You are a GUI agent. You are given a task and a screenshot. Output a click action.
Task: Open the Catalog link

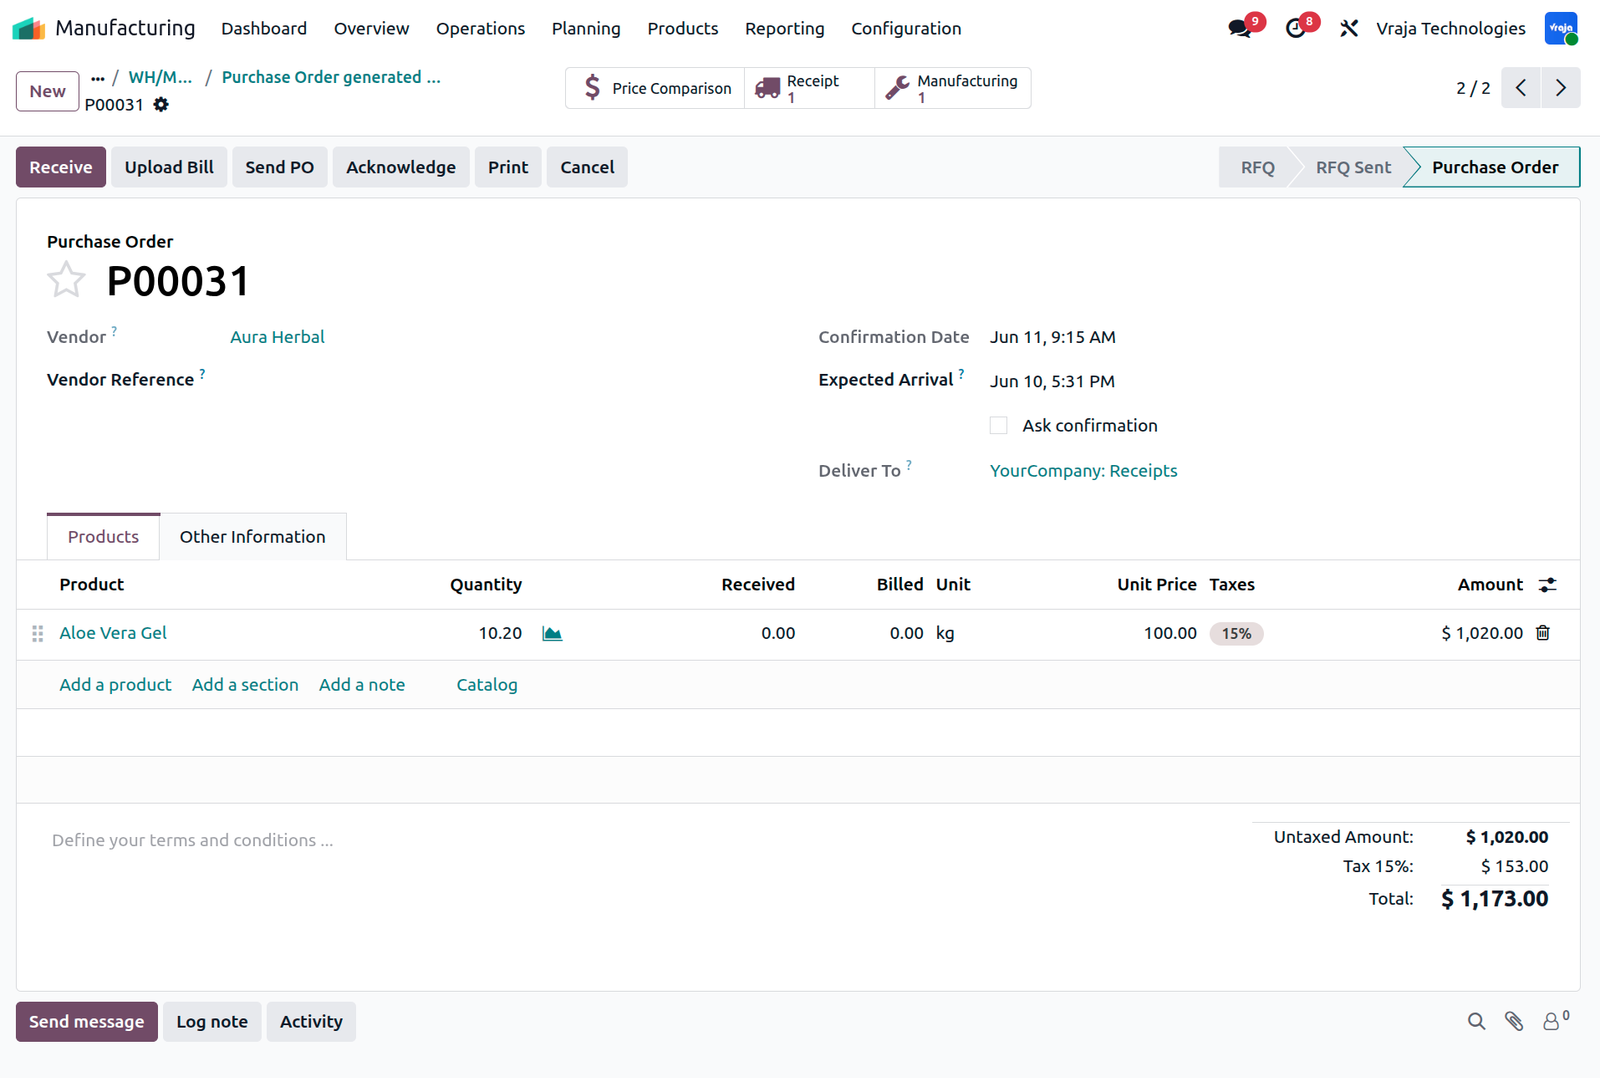tap(487, 685)
